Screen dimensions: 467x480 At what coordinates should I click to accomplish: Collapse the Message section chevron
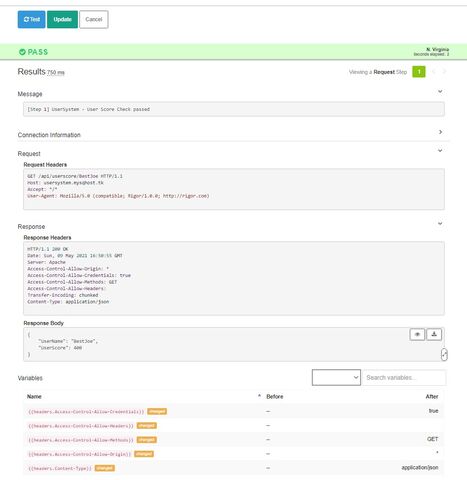440,91
